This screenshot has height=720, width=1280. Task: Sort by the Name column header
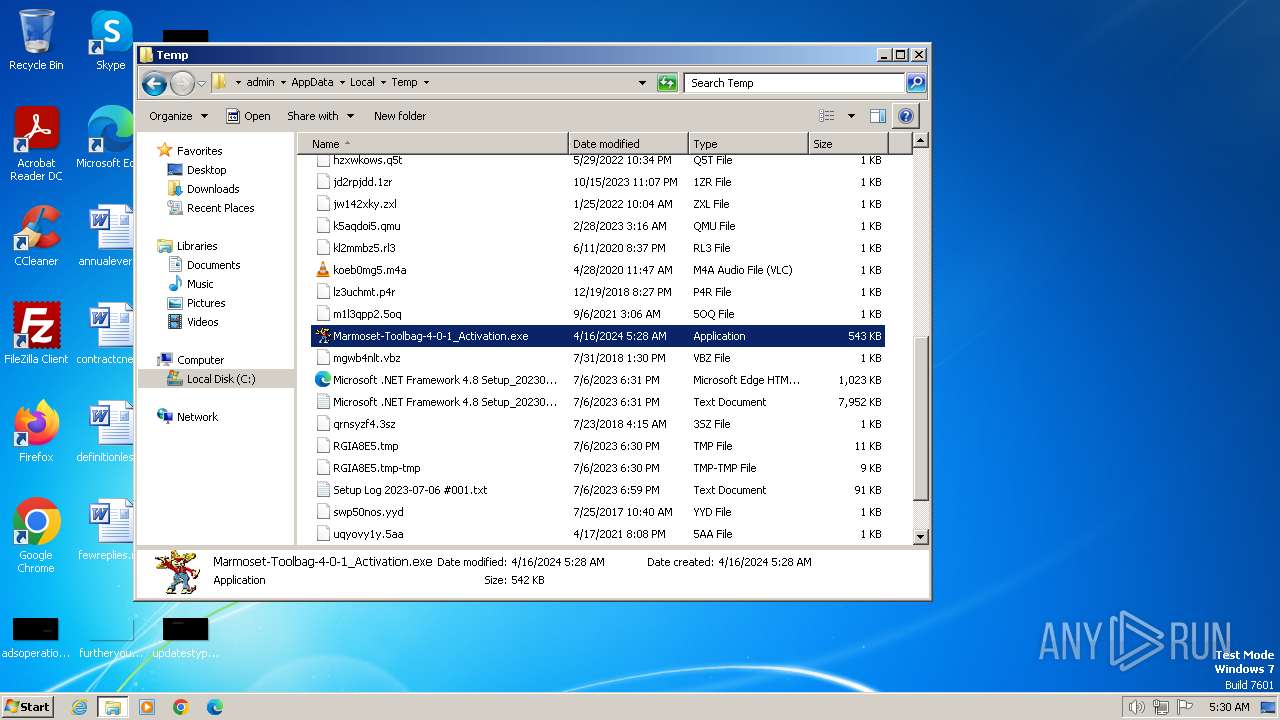[433, 144]
